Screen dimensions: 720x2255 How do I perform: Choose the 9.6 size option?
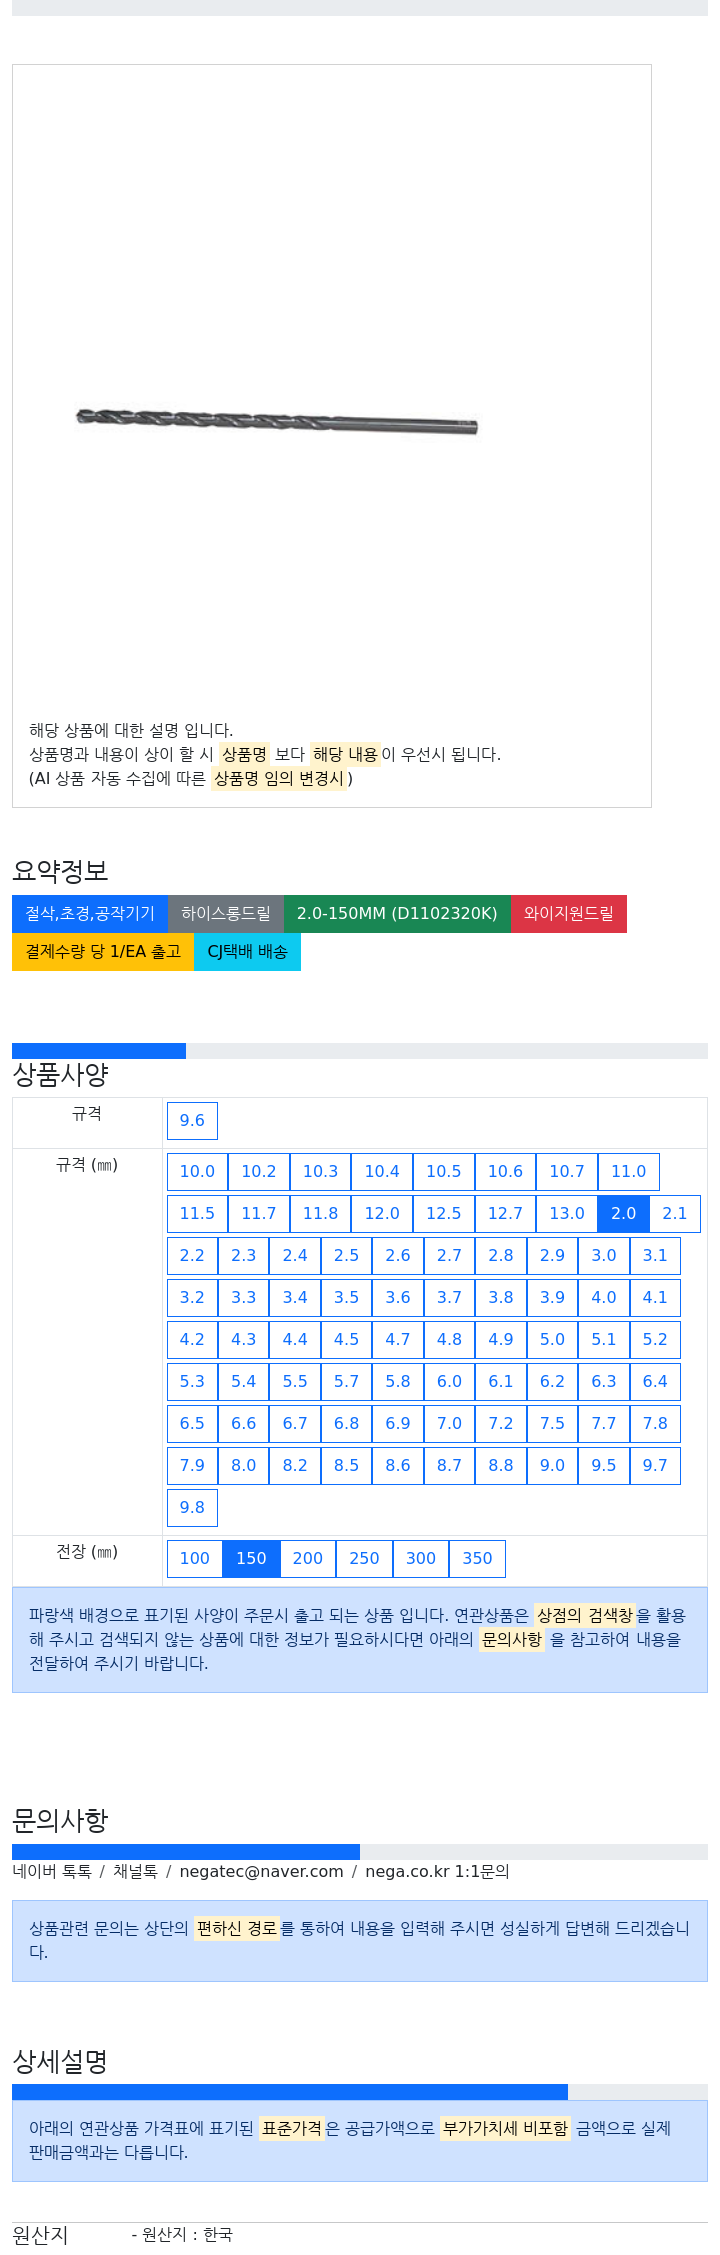[192, 1121]
